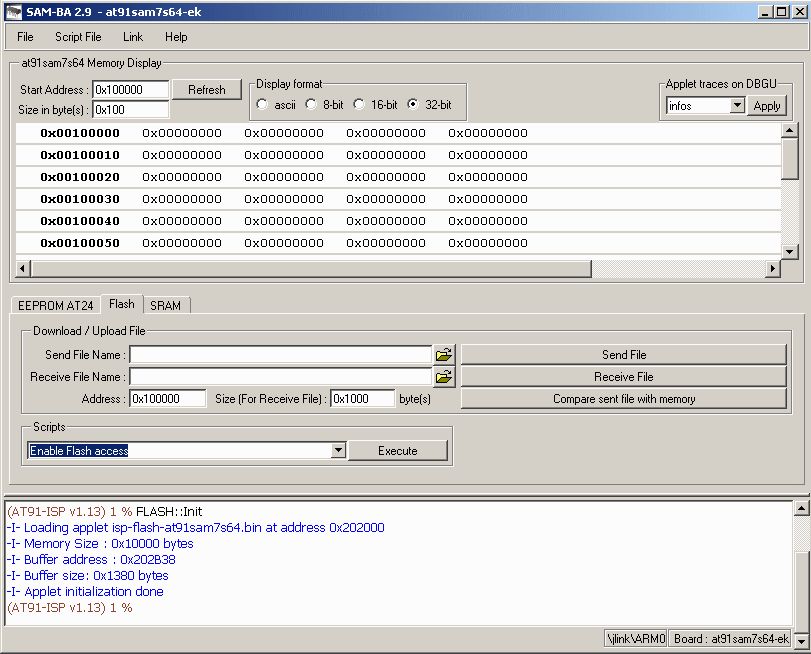Viewport: 811px width, 654px height.
Task: Open the Script File menu
Action: coord(78,37)
